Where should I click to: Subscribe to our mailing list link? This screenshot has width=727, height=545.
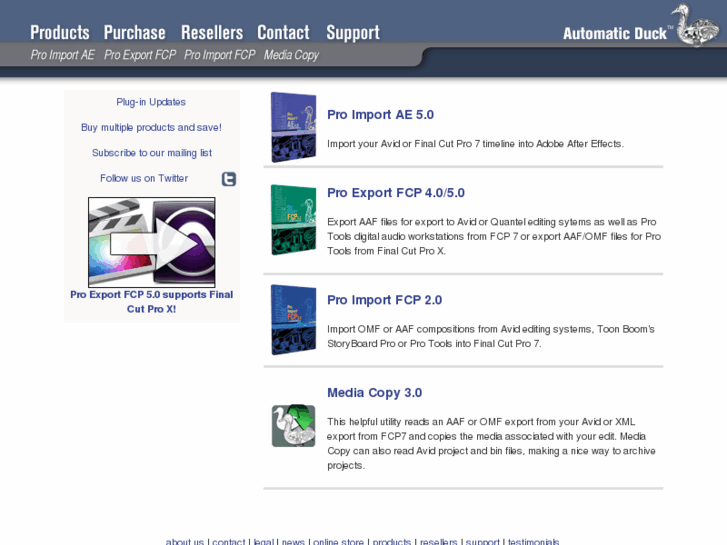[152, 153]
